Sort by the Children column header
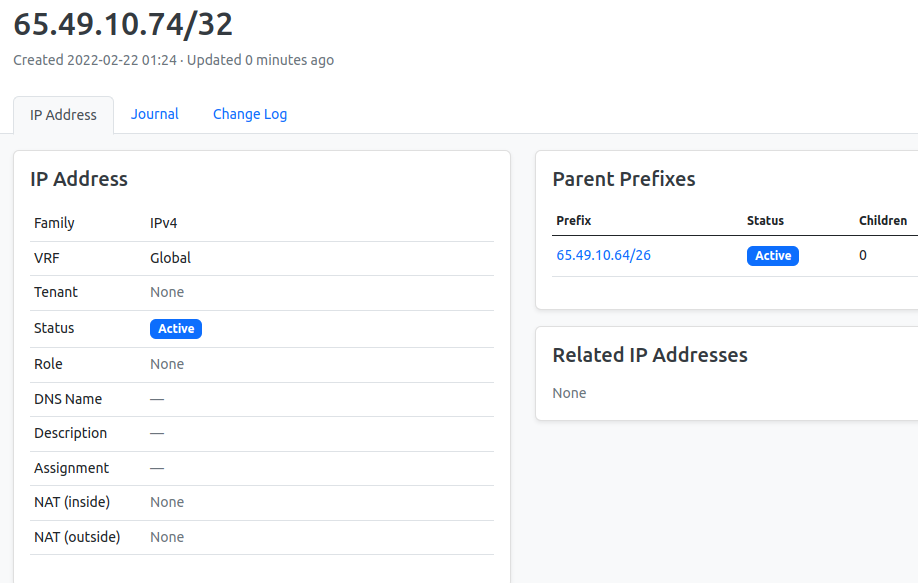 pos(883,221)
